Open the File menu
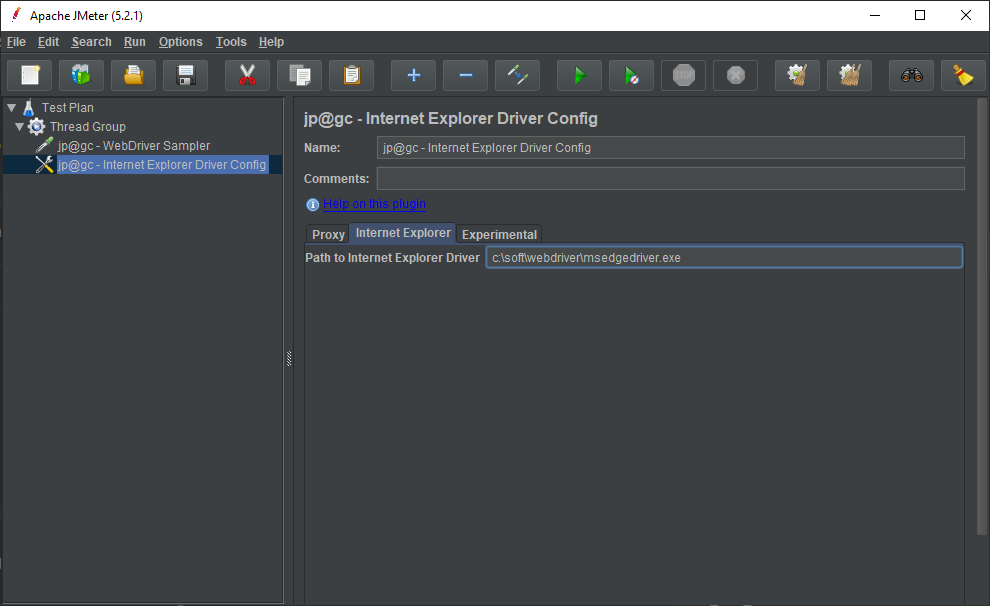 pos(16,42)
